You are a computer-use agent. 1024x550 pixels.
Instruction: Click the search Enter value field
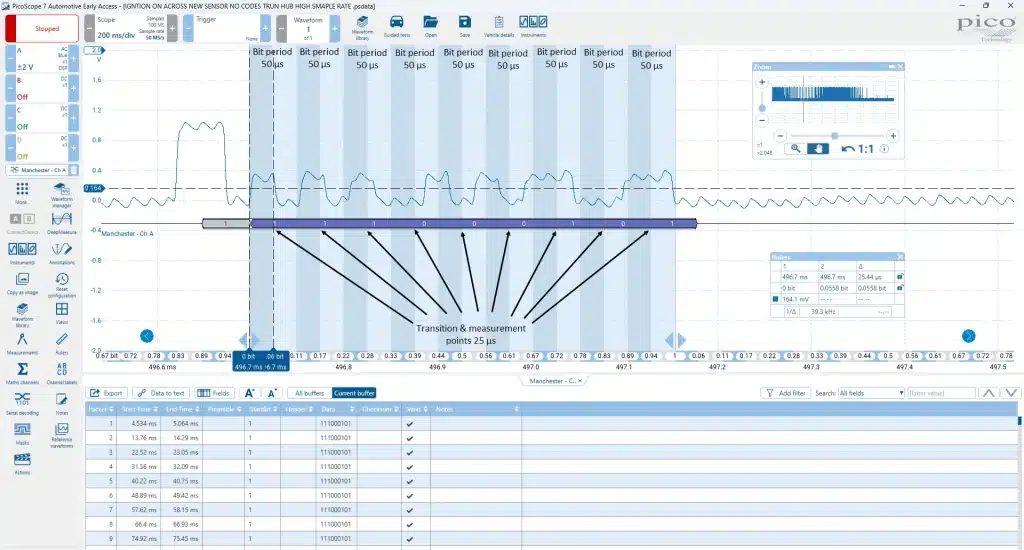point(941,393)
